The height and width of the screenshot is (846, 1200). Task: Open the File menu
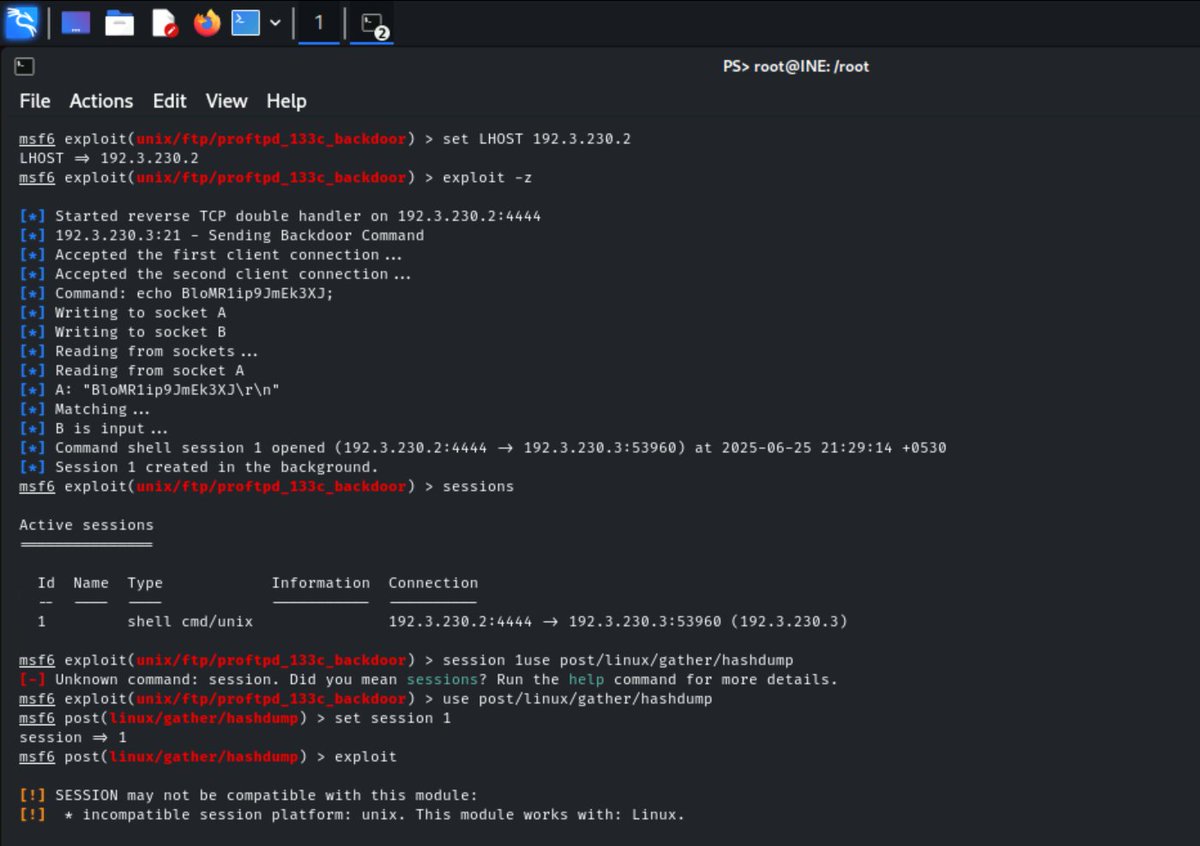(35, 101)
